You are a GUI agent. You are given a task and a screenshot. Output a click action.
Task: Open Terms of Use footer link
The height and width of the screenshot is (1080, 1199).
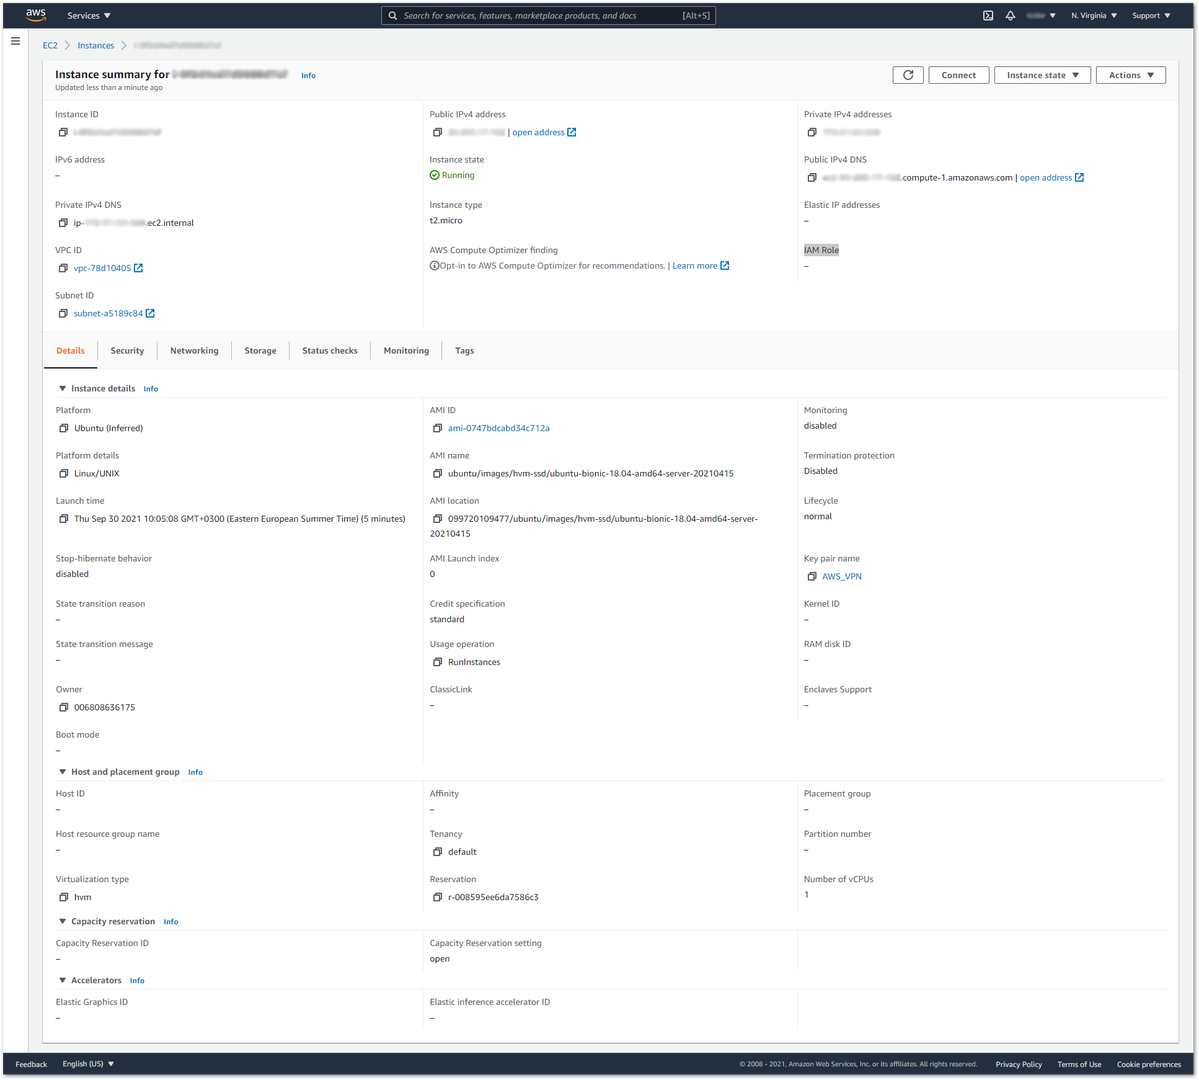pyautogui.click(x=1079, y=1064)
